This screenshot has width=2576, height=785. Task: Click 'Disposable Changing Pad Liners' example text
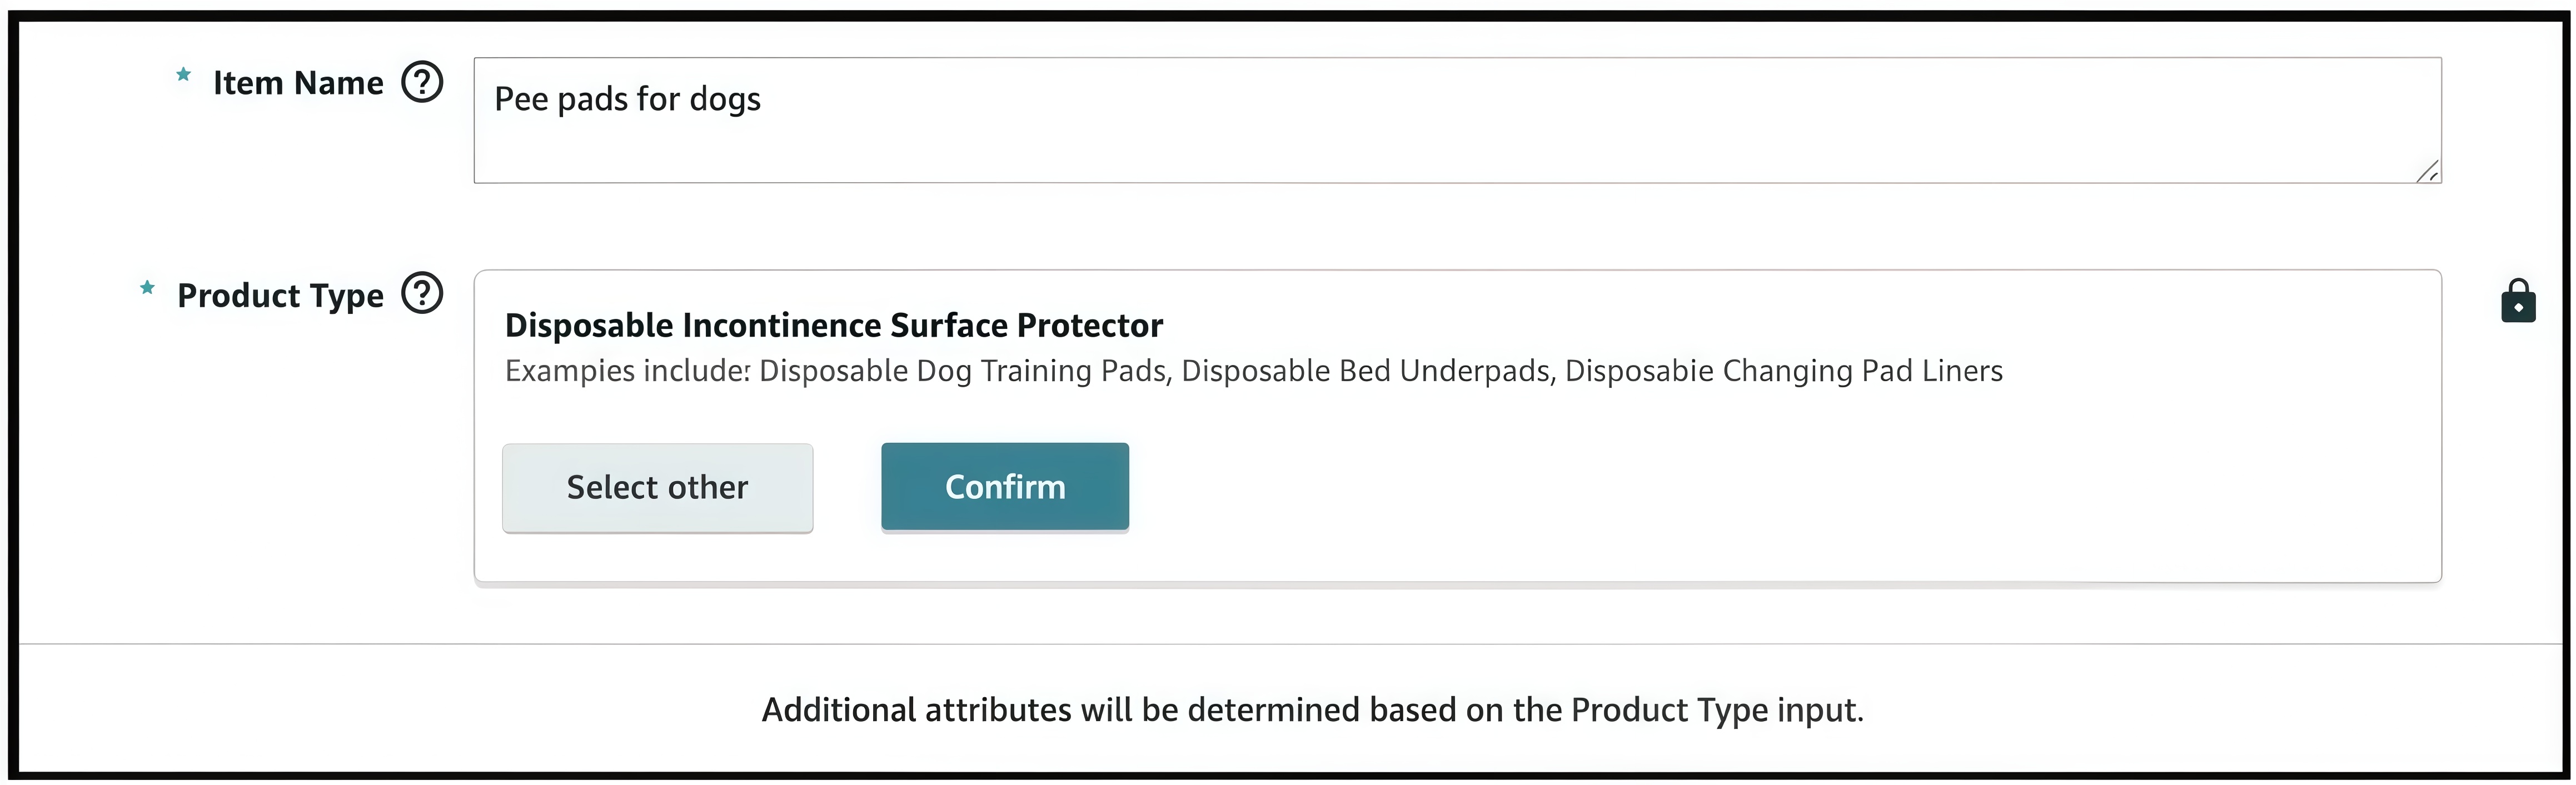pyautogui.click(x=1783, y=371)
